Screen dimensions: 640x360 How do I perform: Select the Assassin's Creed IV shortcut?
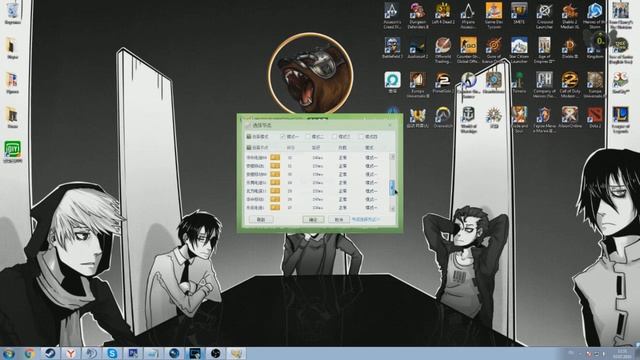pyautogui.click(x=392, y=16)
